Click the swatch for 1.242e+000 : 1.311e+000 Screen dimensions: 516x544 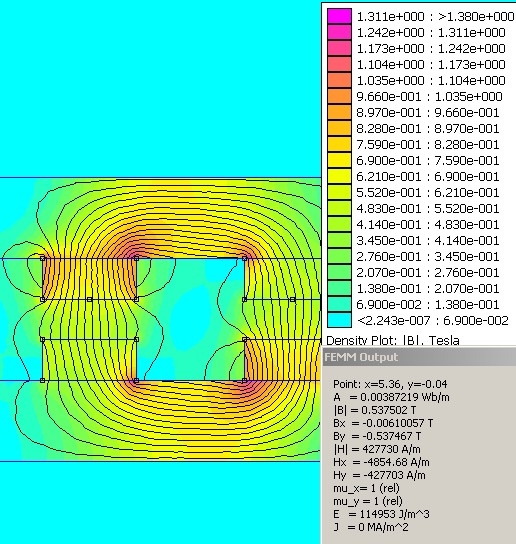point(339,32)
